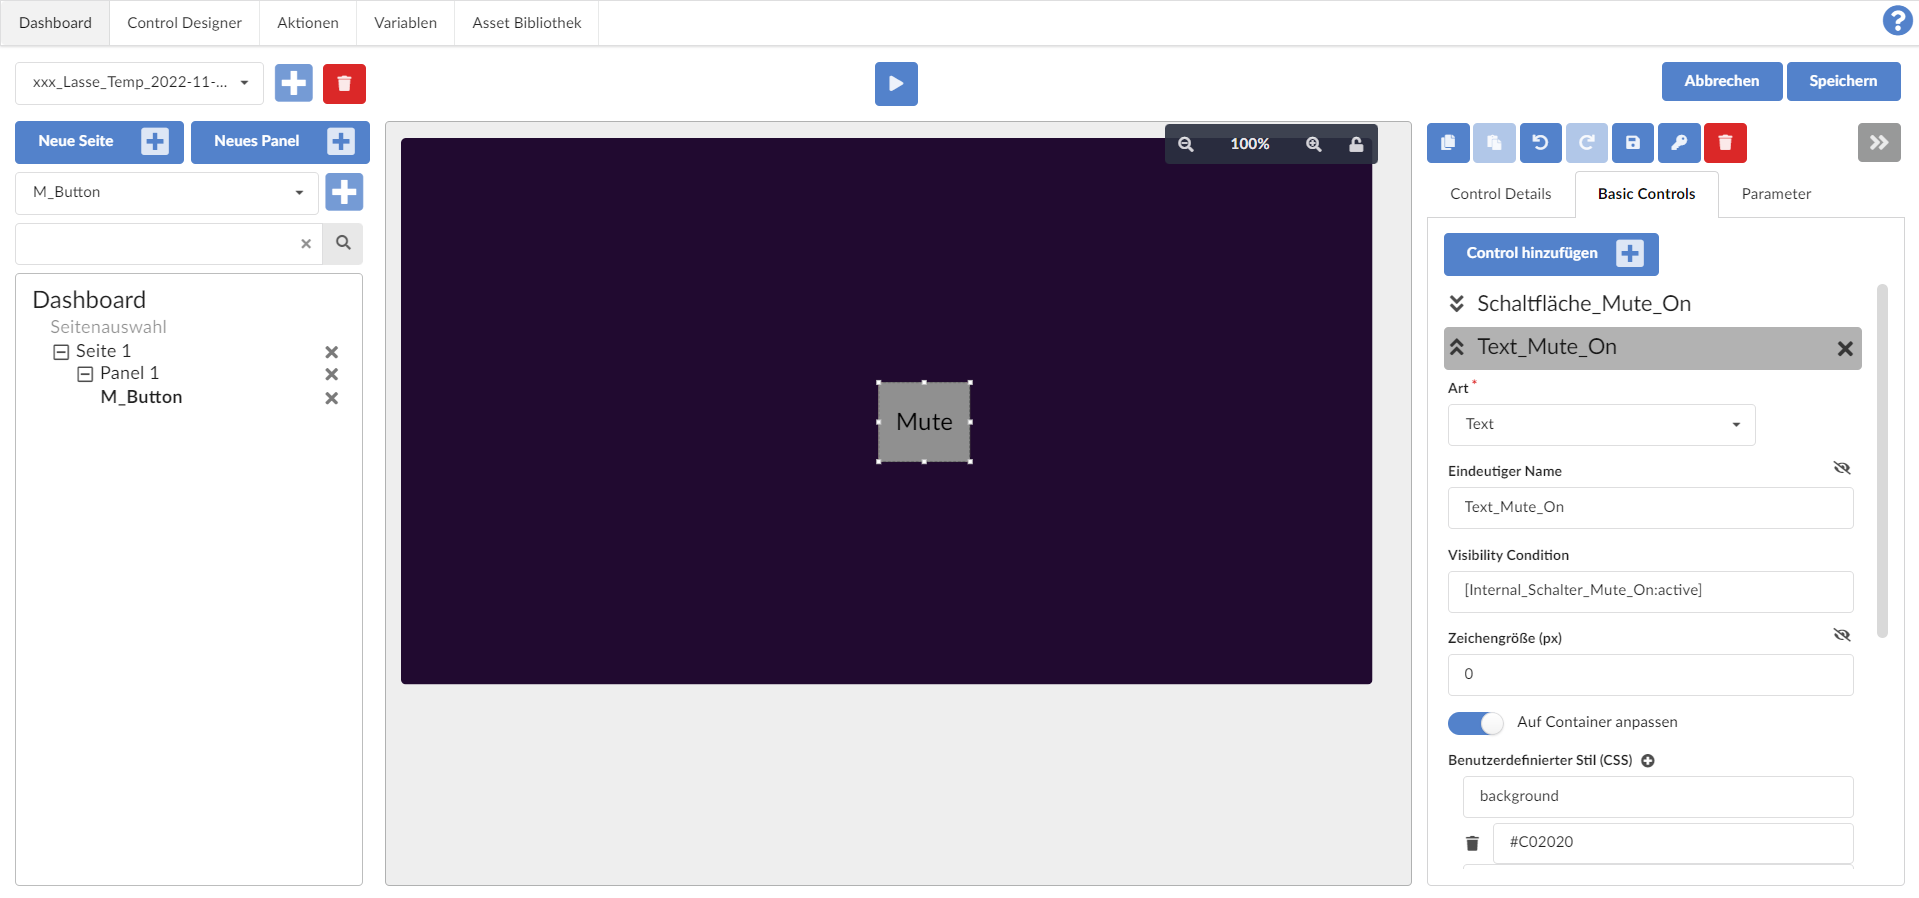Focus the Visibility Condition input field
Image resolution: width=1919 pixels, height=898 pixels.
(x=1650, y=591)
